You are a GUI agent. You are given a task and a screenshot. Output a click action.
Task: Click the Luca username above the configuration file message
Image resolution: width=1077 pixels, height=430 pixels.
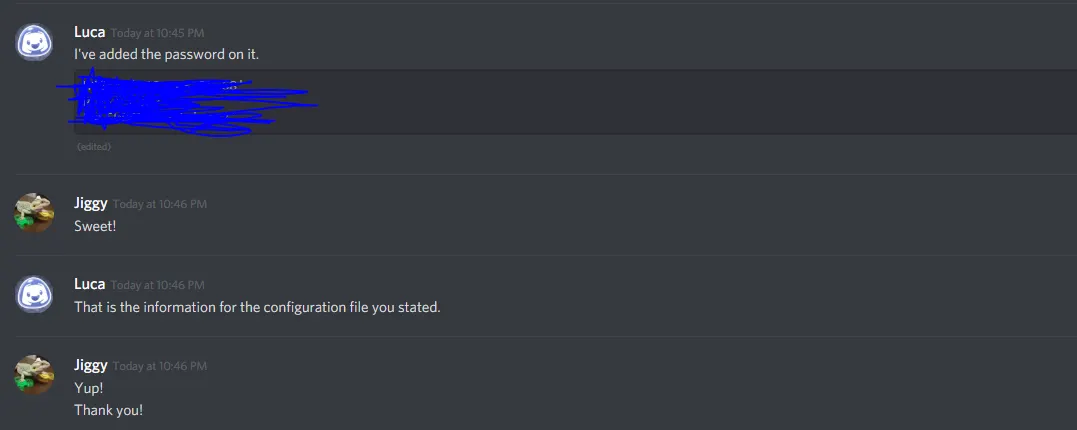pyautogui.click(x=89, y=284)
